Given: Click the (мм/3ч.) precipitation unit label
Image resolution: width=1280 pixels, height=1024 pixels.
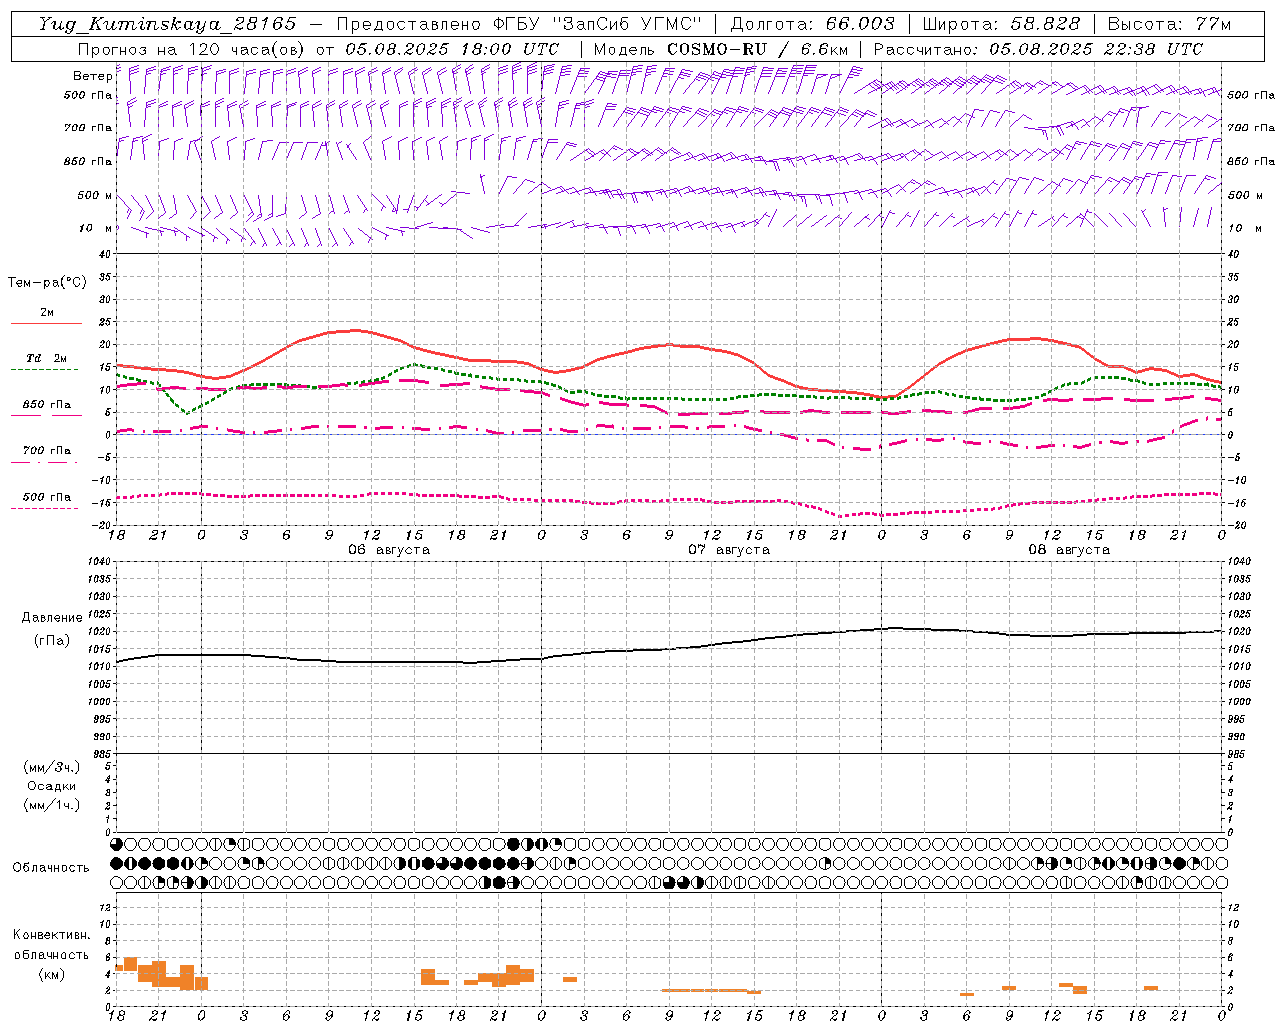Looking at the screenshot, I should point(52,767).
